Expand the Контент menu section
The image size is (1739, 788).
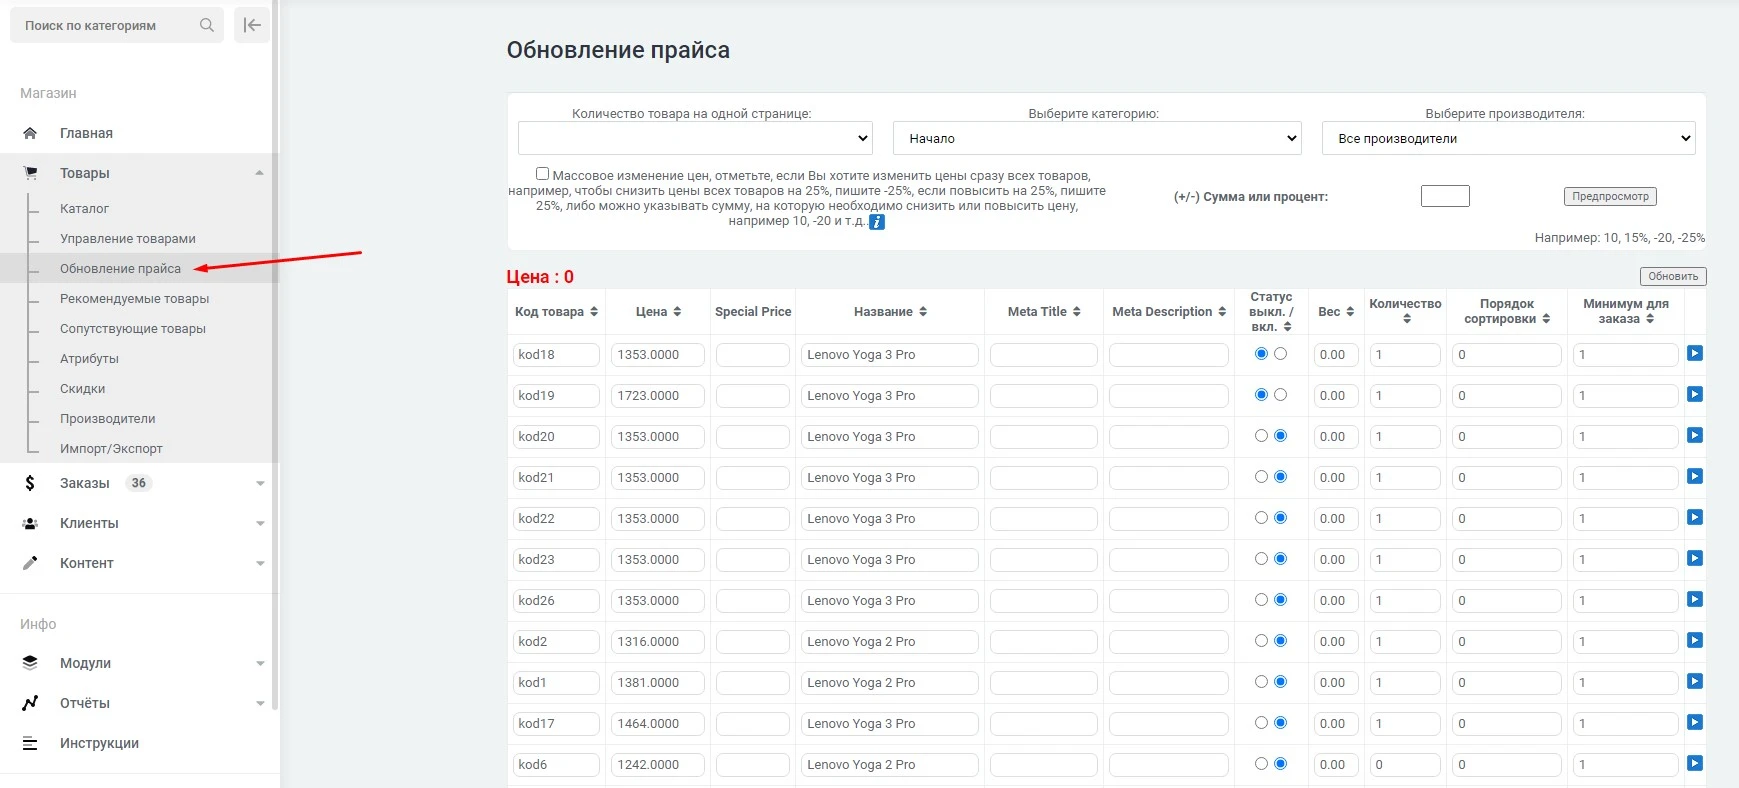tap(260, 563)
